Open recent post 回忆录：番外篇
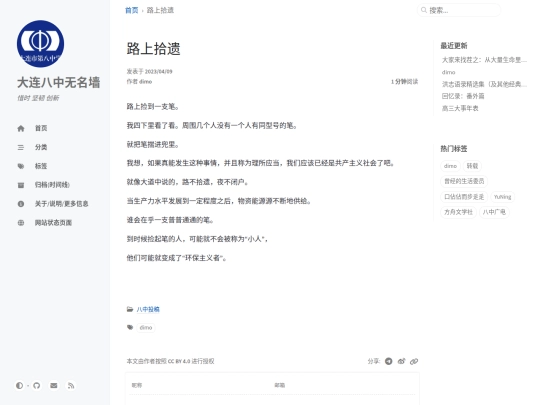This screenshot has width=540, height=405. pos(463,96)
